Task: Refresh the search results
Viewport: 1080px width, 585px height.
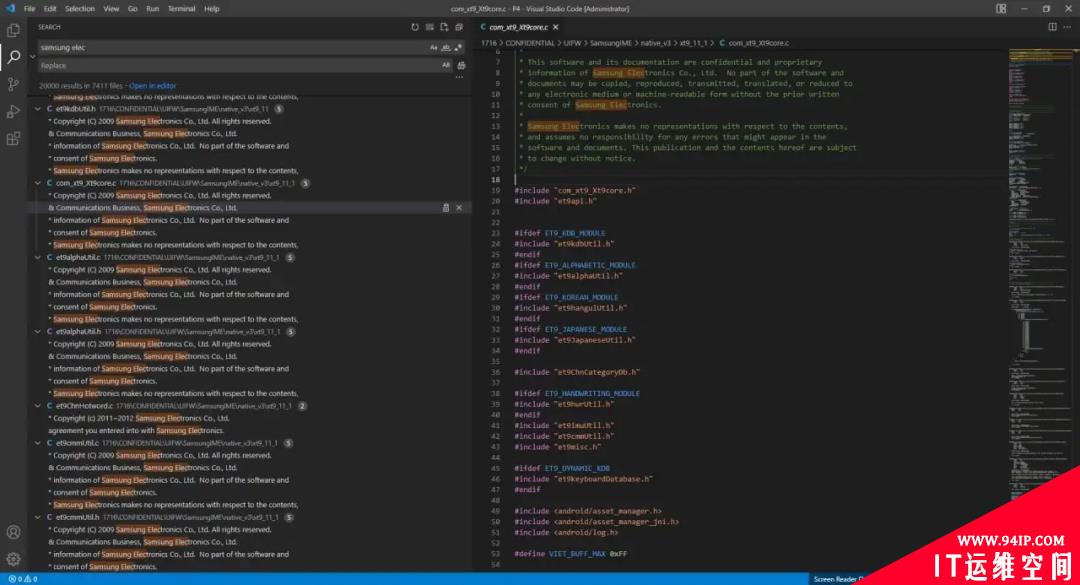Action: tap(415, 28)
